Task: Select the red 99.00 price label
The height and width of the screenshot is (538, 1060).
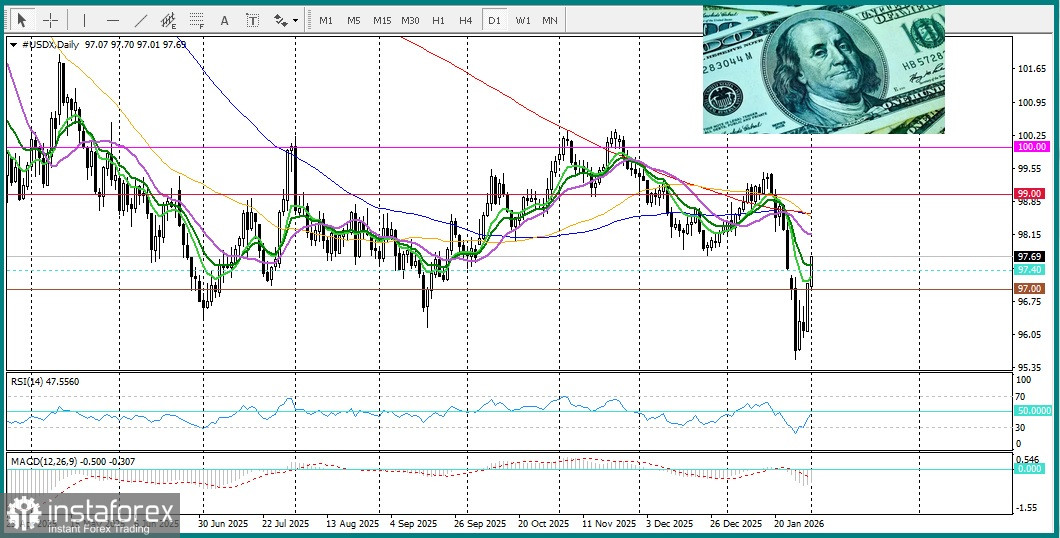Action: click(x=1032, y=193)
